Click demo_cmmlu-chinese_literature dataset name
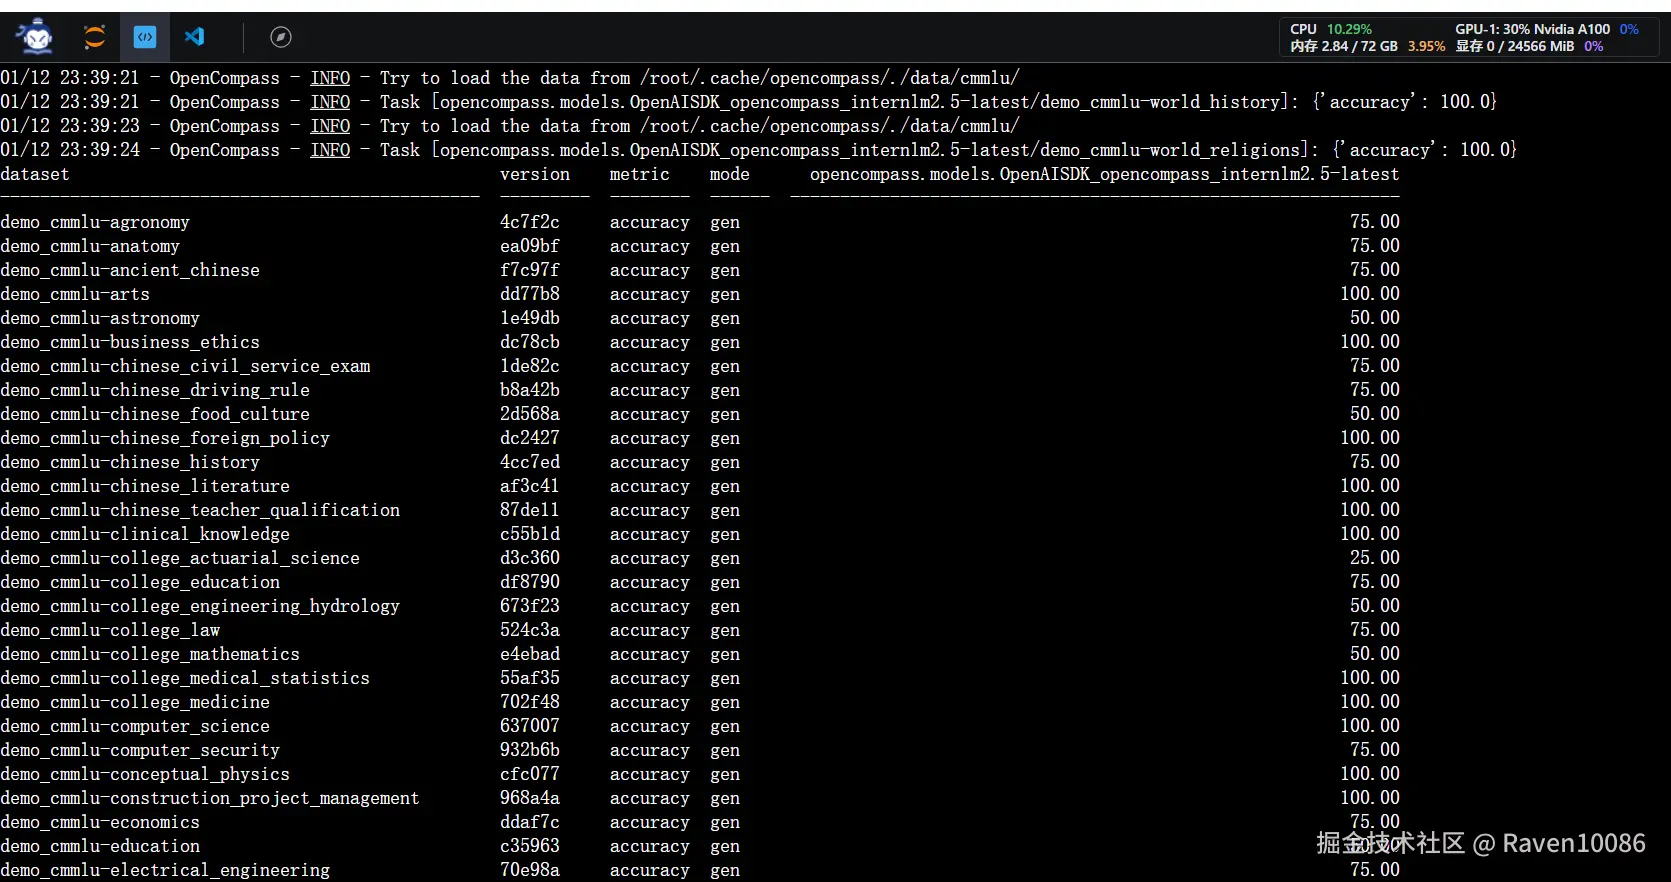The width and height of the screenshot is (1671, 882). click(x=145, y=486)
